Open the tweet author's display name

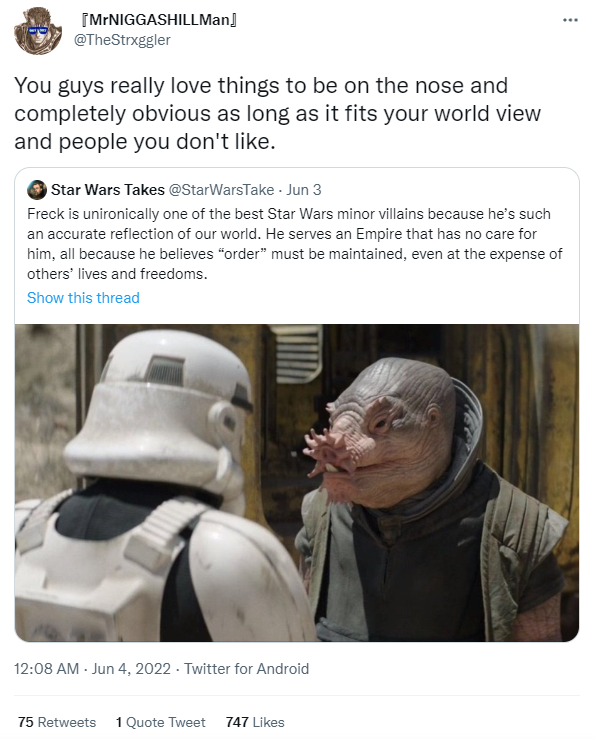click(x=159, y=20)
